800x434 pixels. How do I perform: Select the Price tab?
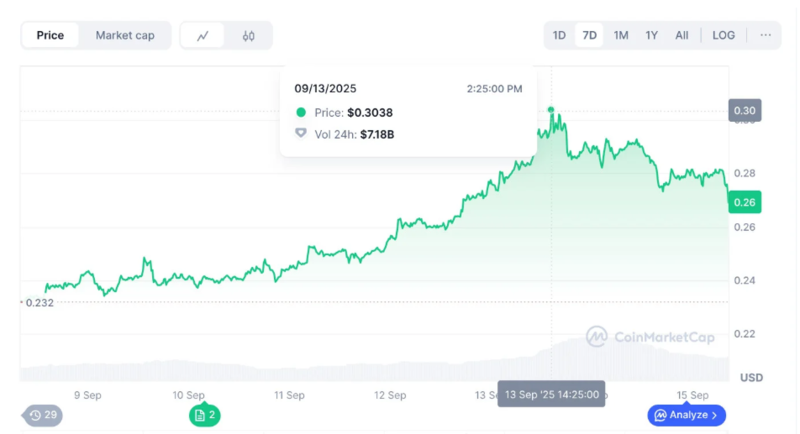(x=50, y=36)
